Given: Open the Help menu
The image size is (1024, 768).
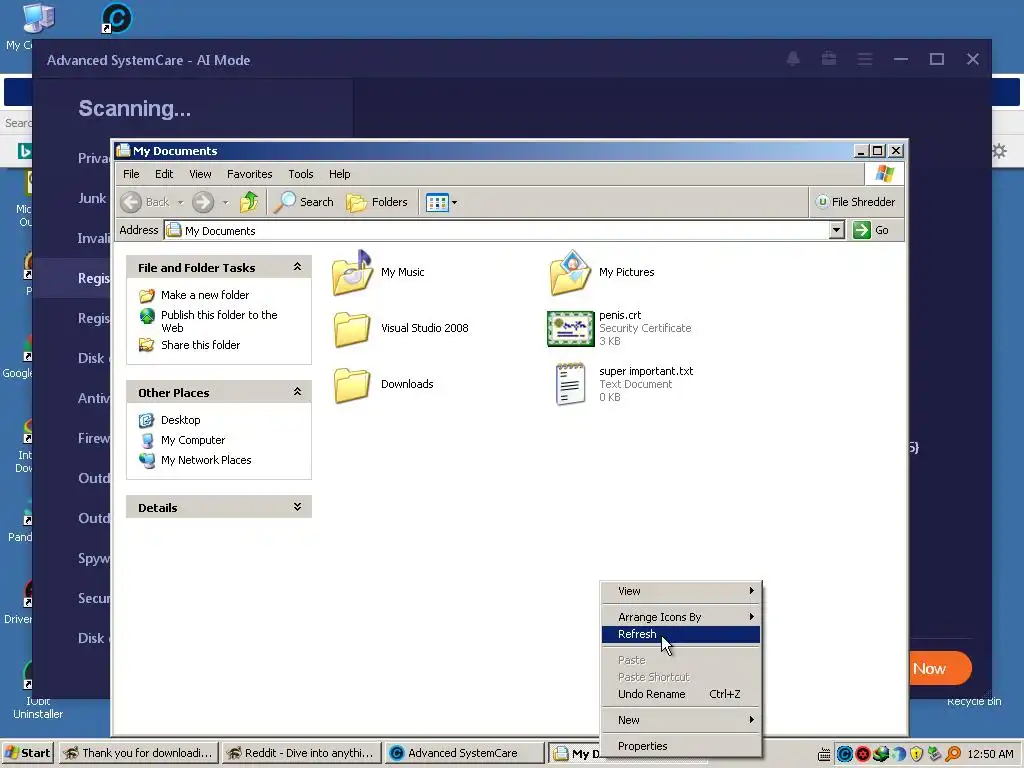Looking at the screenshot, I should [x=339, y=174].
